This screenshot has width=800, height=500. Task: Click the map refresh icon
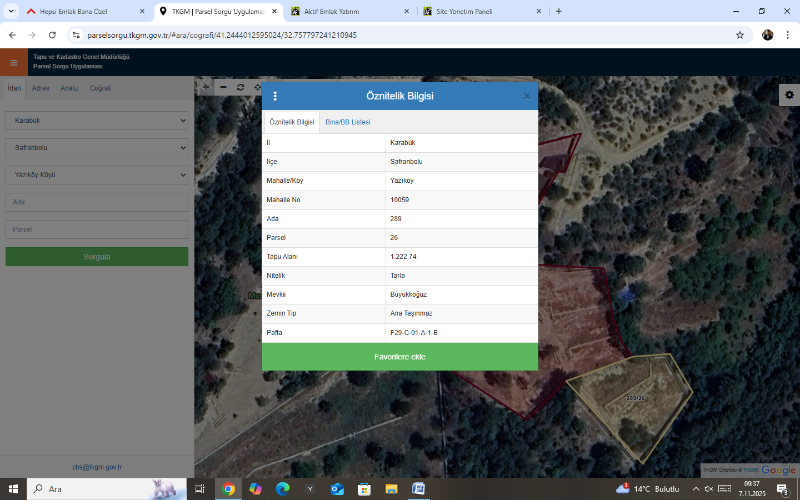(x=241, y=87)
